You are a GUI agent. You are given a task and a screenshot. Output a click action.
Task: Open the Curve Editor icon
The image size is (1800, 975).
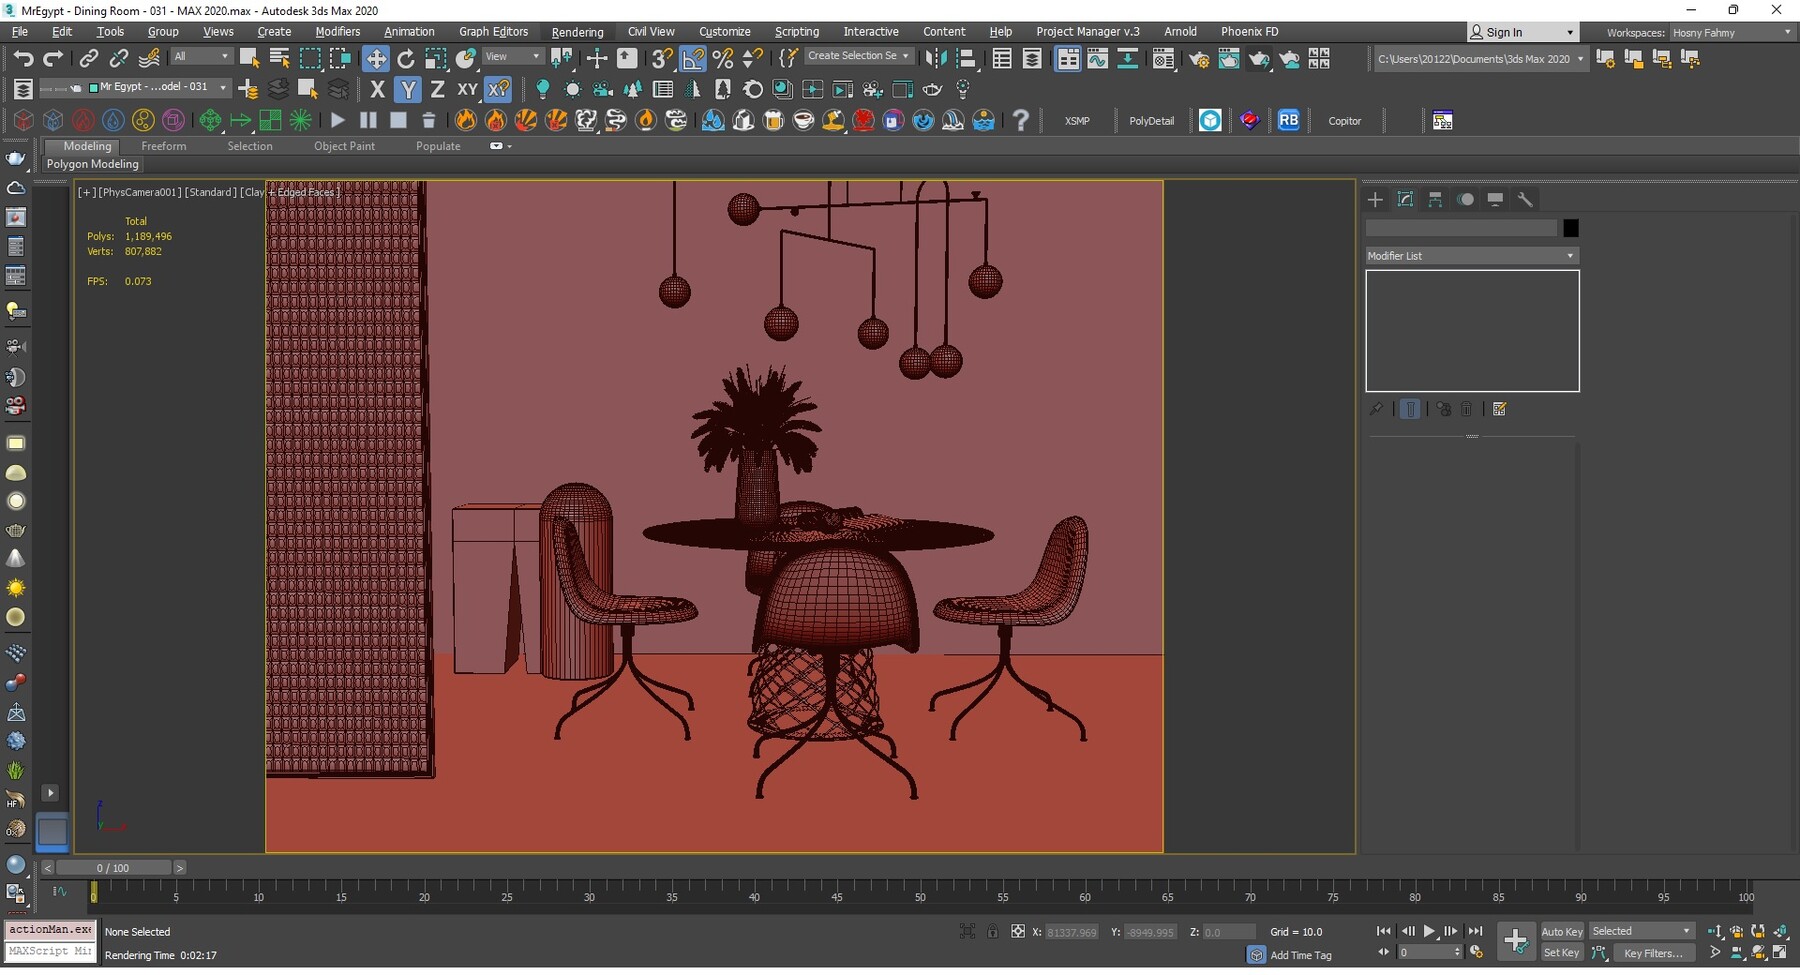(1098, 58)
